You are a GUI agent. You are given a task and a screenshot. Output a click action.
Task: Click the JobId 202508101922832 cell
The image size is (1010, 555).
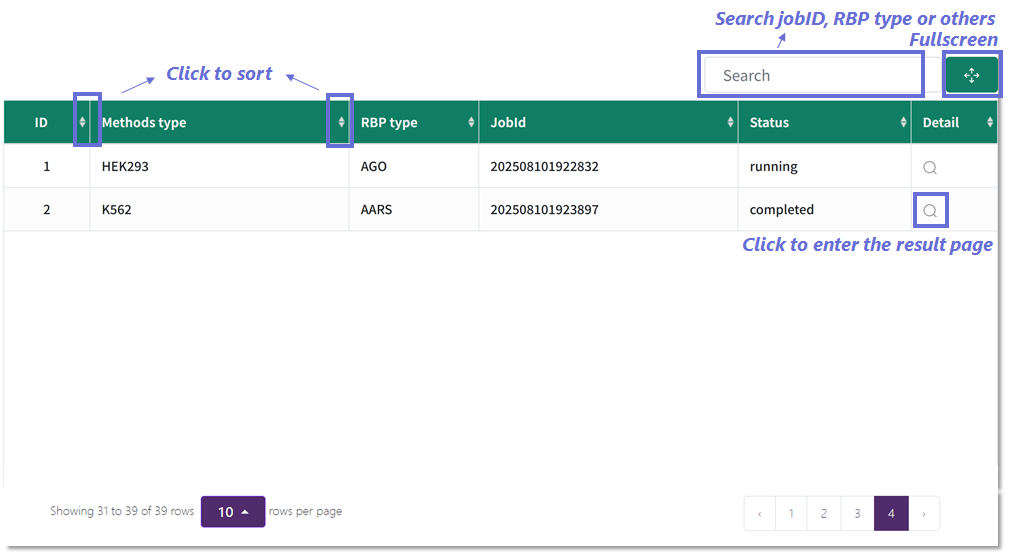click(x=544, y=167)
